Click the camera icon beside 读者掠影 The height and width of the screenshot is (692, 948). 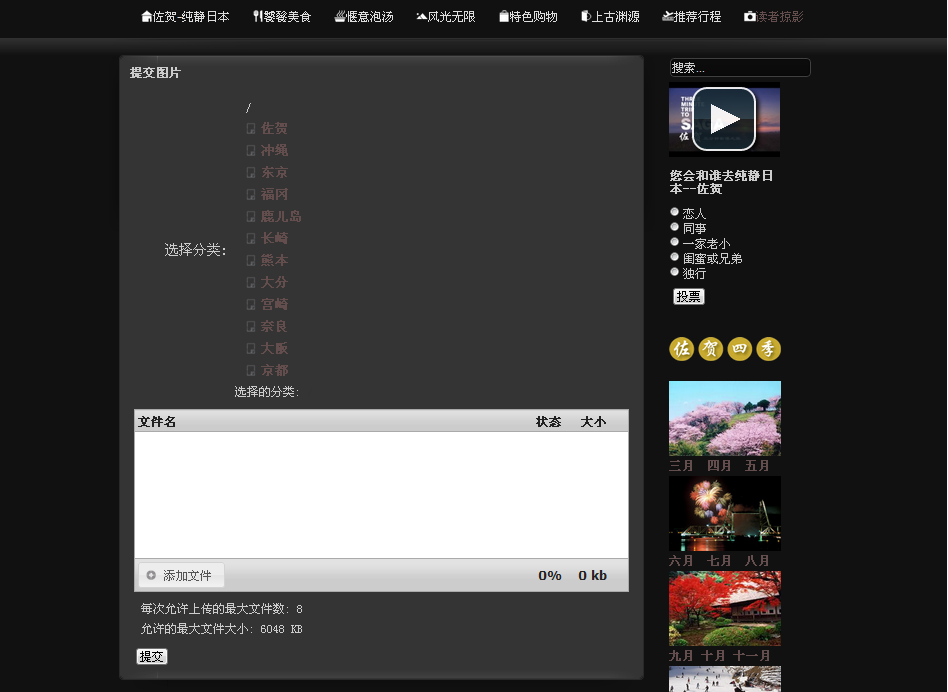point(750,17)
